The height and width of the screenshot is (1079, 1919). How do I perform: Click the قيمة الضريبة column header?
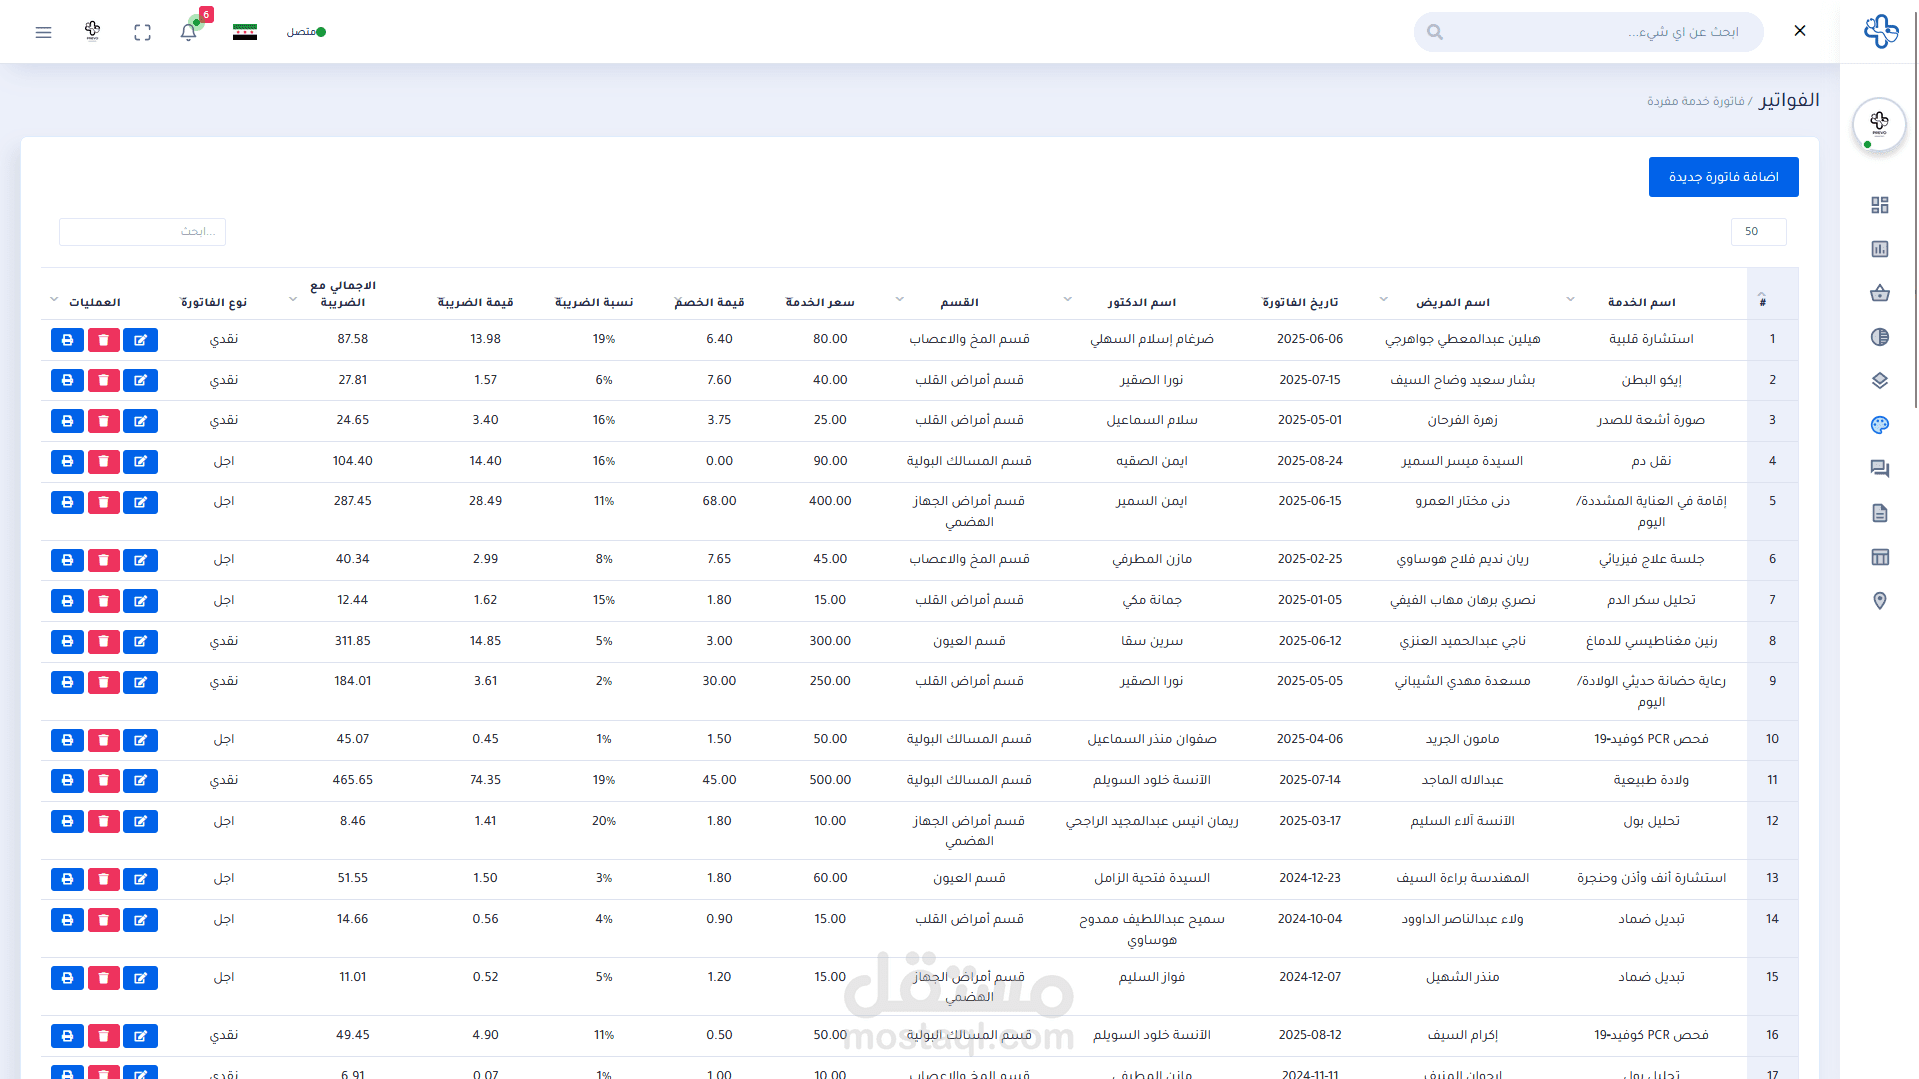(x=476, y=302)
